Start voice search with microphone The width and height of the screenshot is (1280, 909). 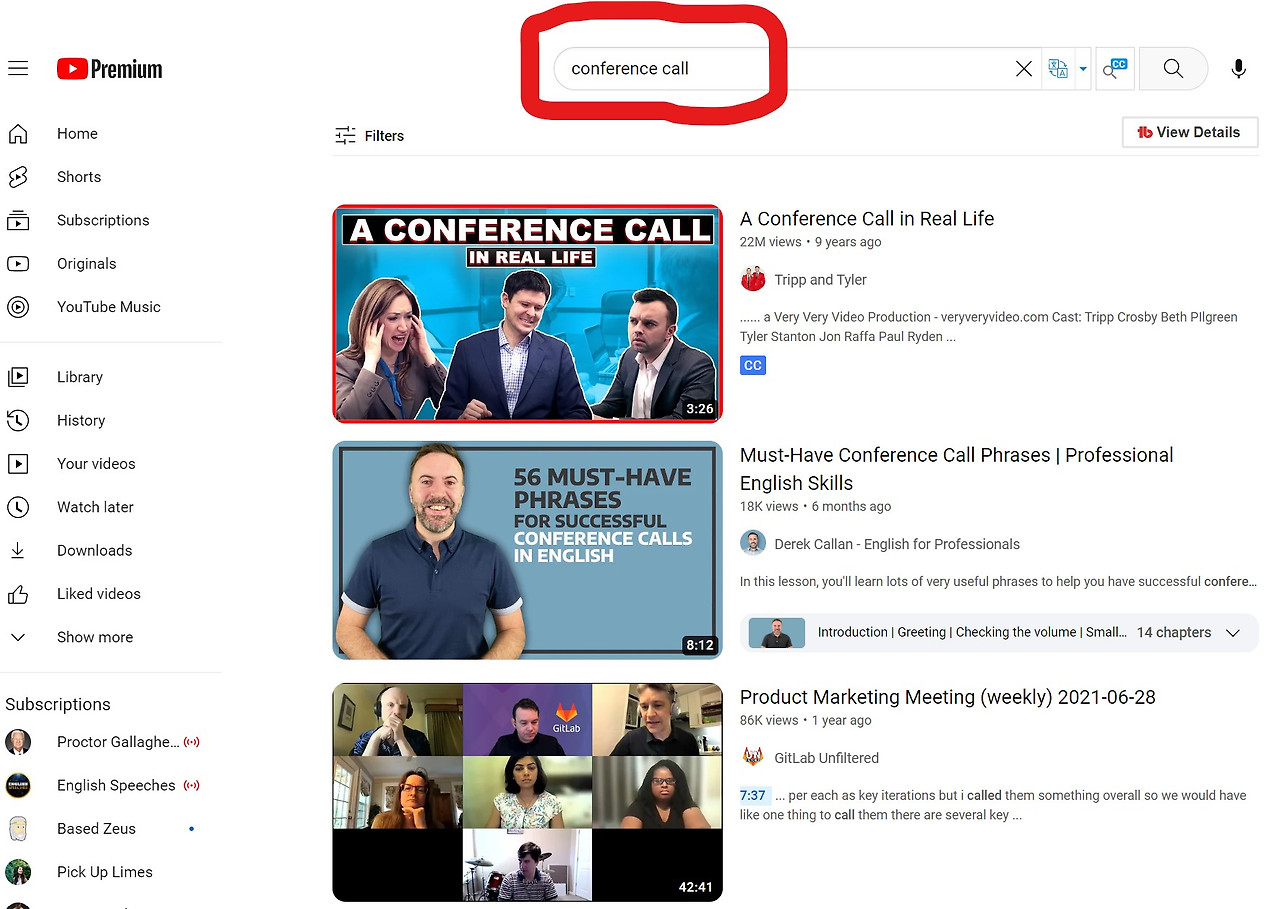(1238, 69)
